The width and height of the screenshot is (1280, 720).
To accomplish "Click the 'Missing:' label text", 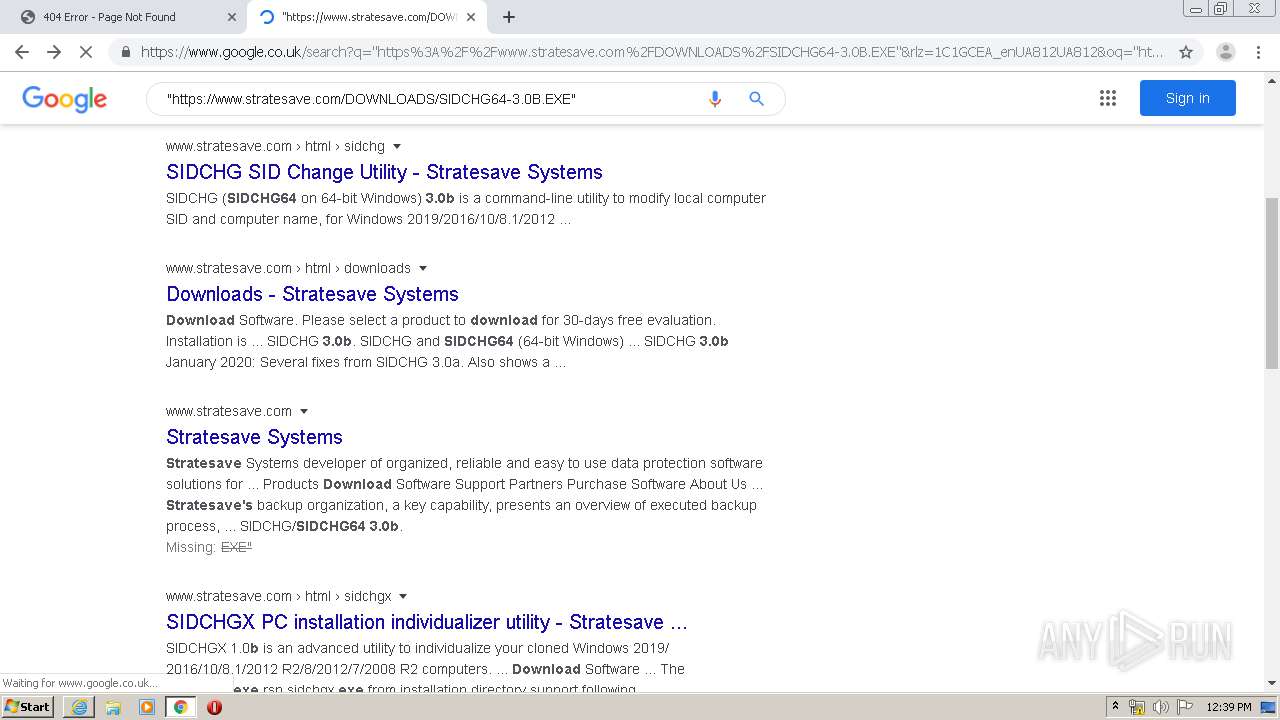I will [x=191, y=547].
